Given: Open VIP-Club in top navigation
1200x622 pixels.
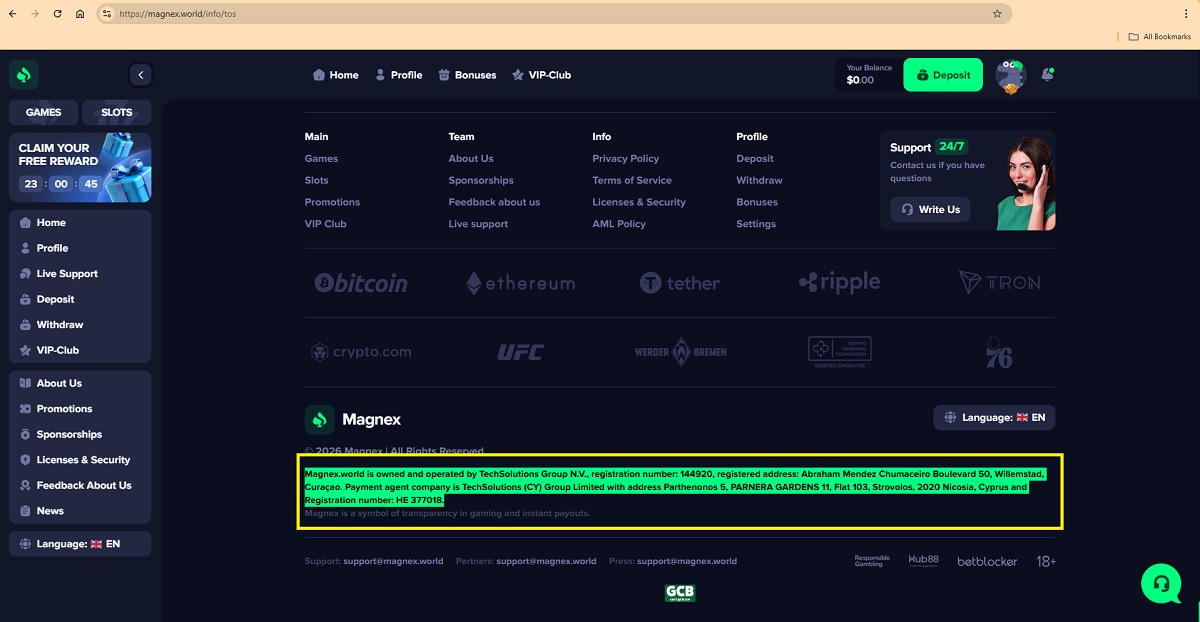Looking at the screenshot, I should click(x=541, y=75).
